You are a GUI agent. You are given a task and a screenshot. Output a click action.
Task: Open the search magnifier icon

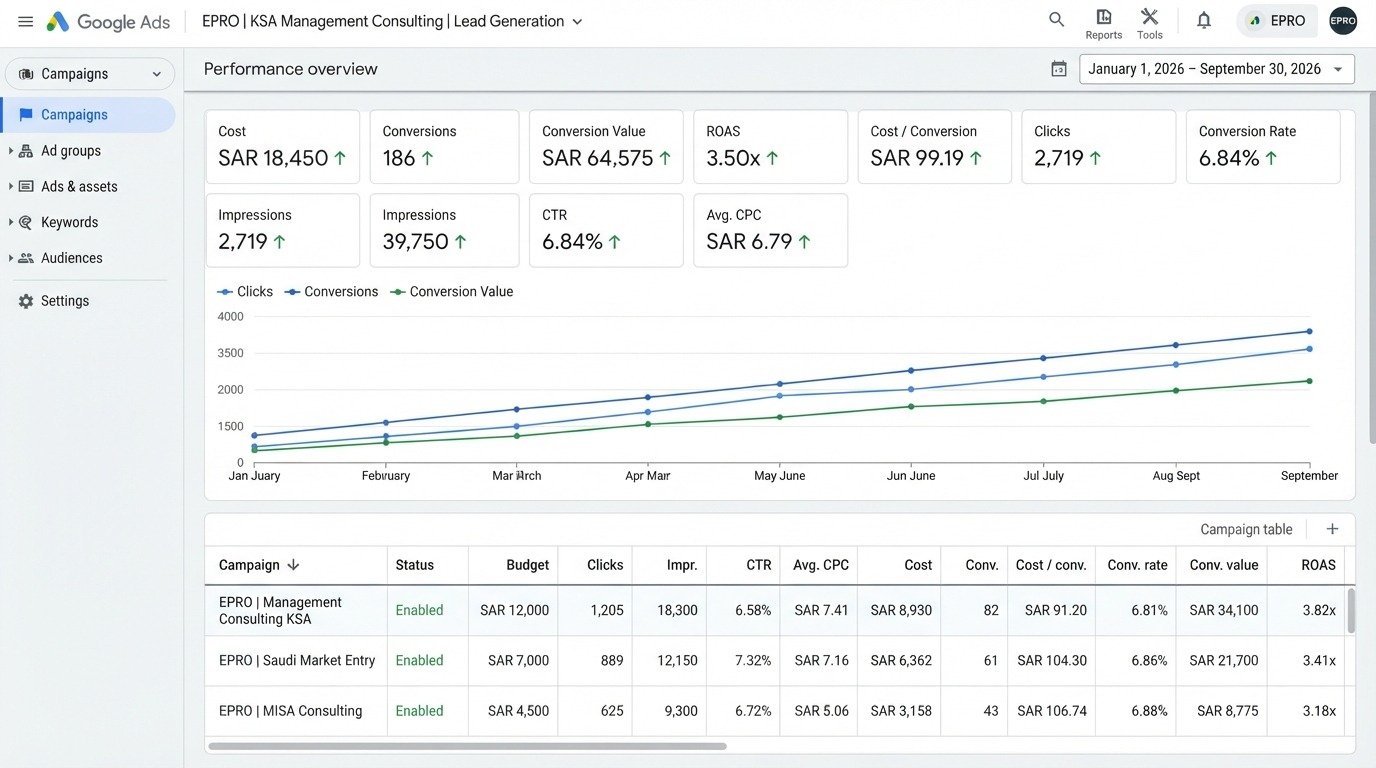1056,19
